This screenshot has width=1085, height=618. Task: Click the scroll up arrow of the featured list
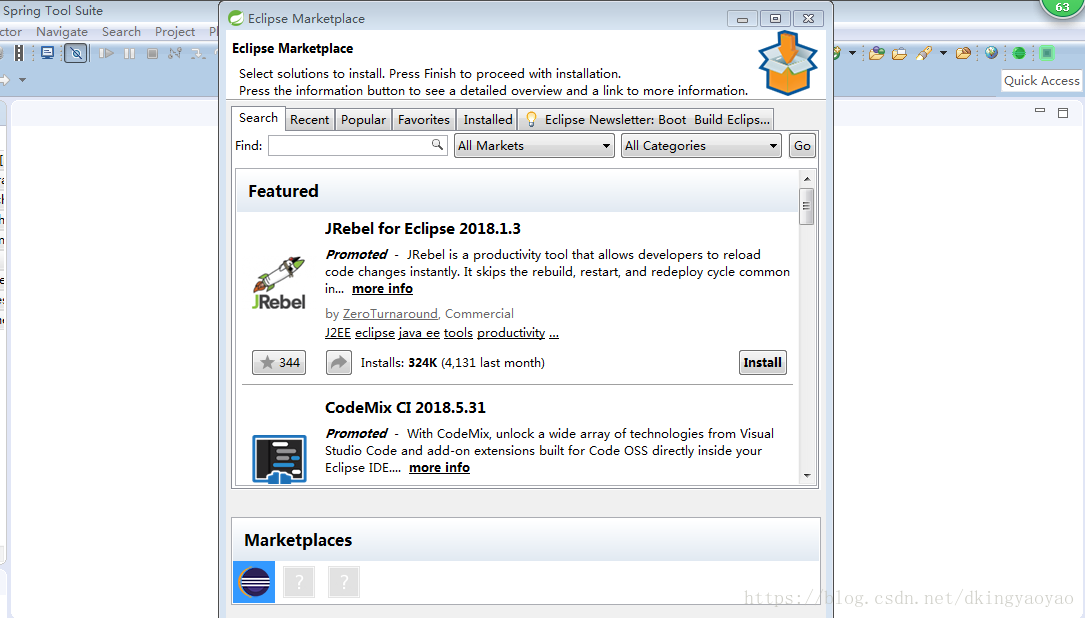pyautogui.click(x=806, y=179)
